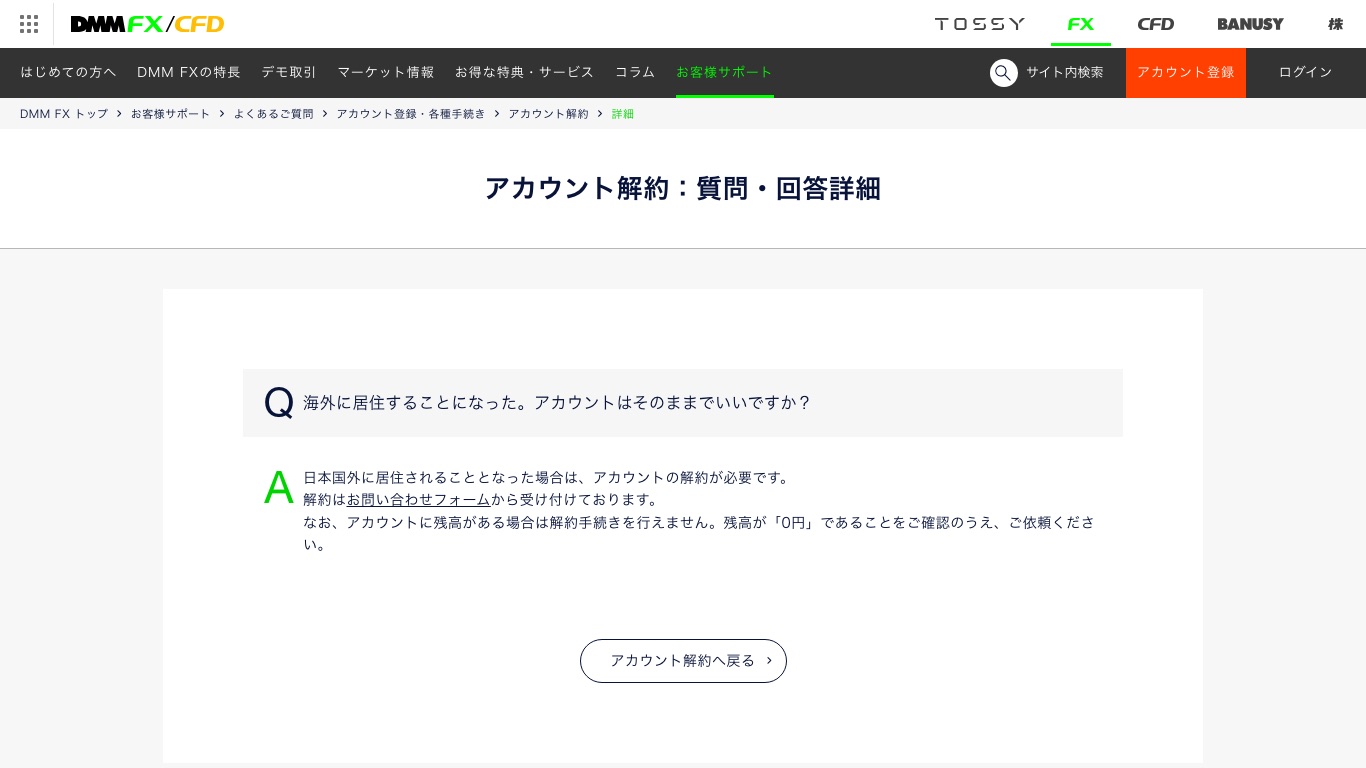Open the コラム menu item
Viewport: 1366px width, 768px height.
[635, 72]
